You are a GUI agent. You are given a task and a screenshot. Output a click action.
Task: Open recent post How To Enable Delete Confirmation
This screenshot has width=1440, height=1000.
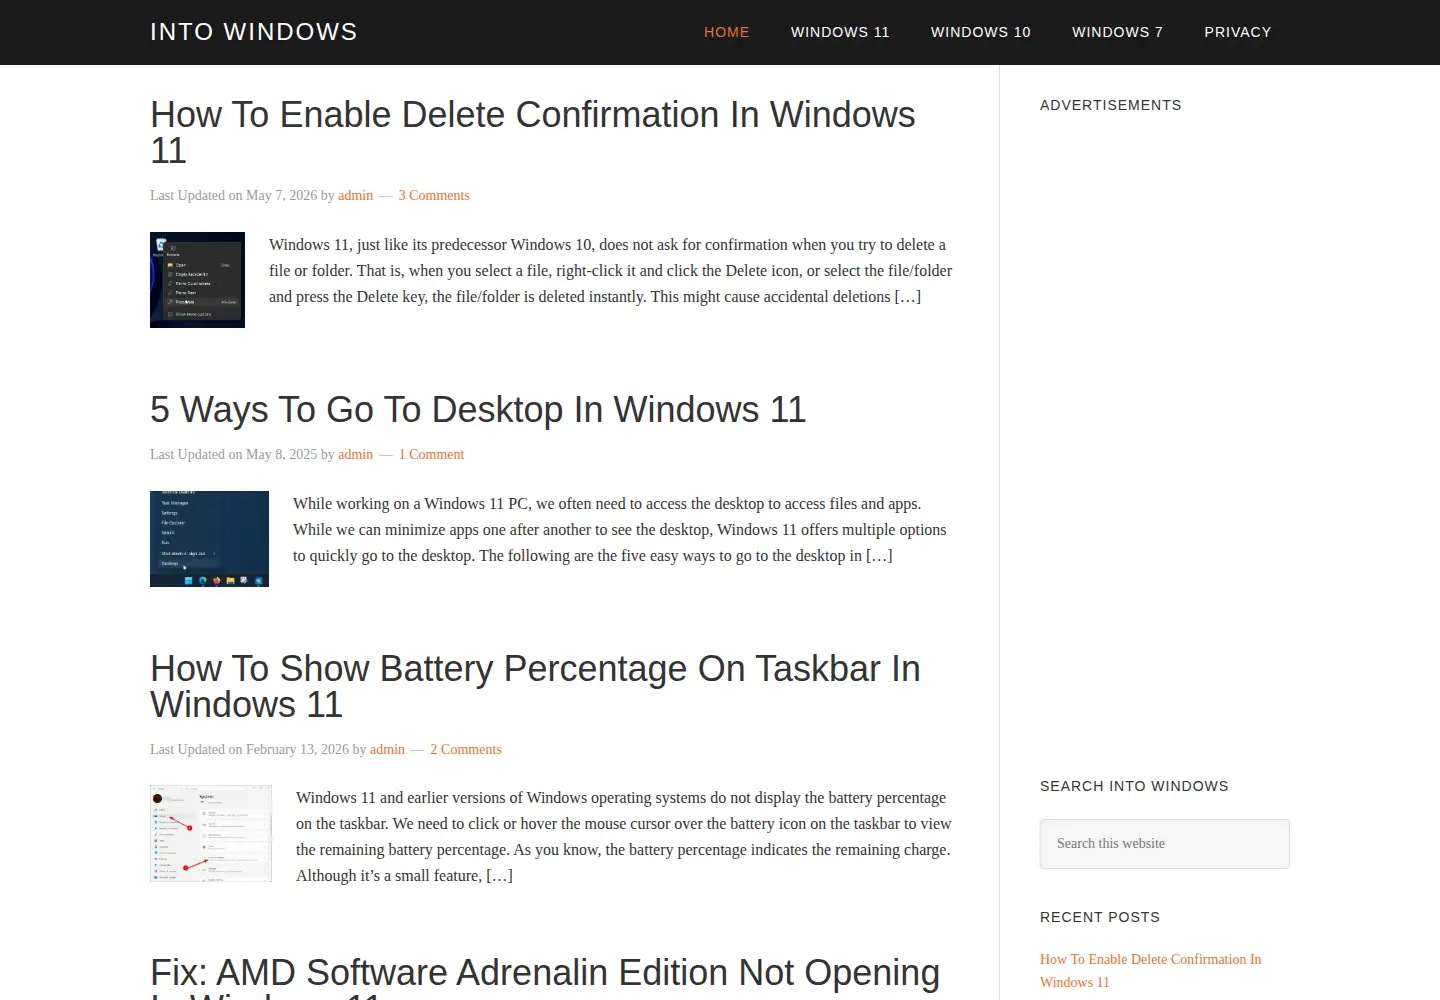pyautogui.click(x=1151, y=970)
